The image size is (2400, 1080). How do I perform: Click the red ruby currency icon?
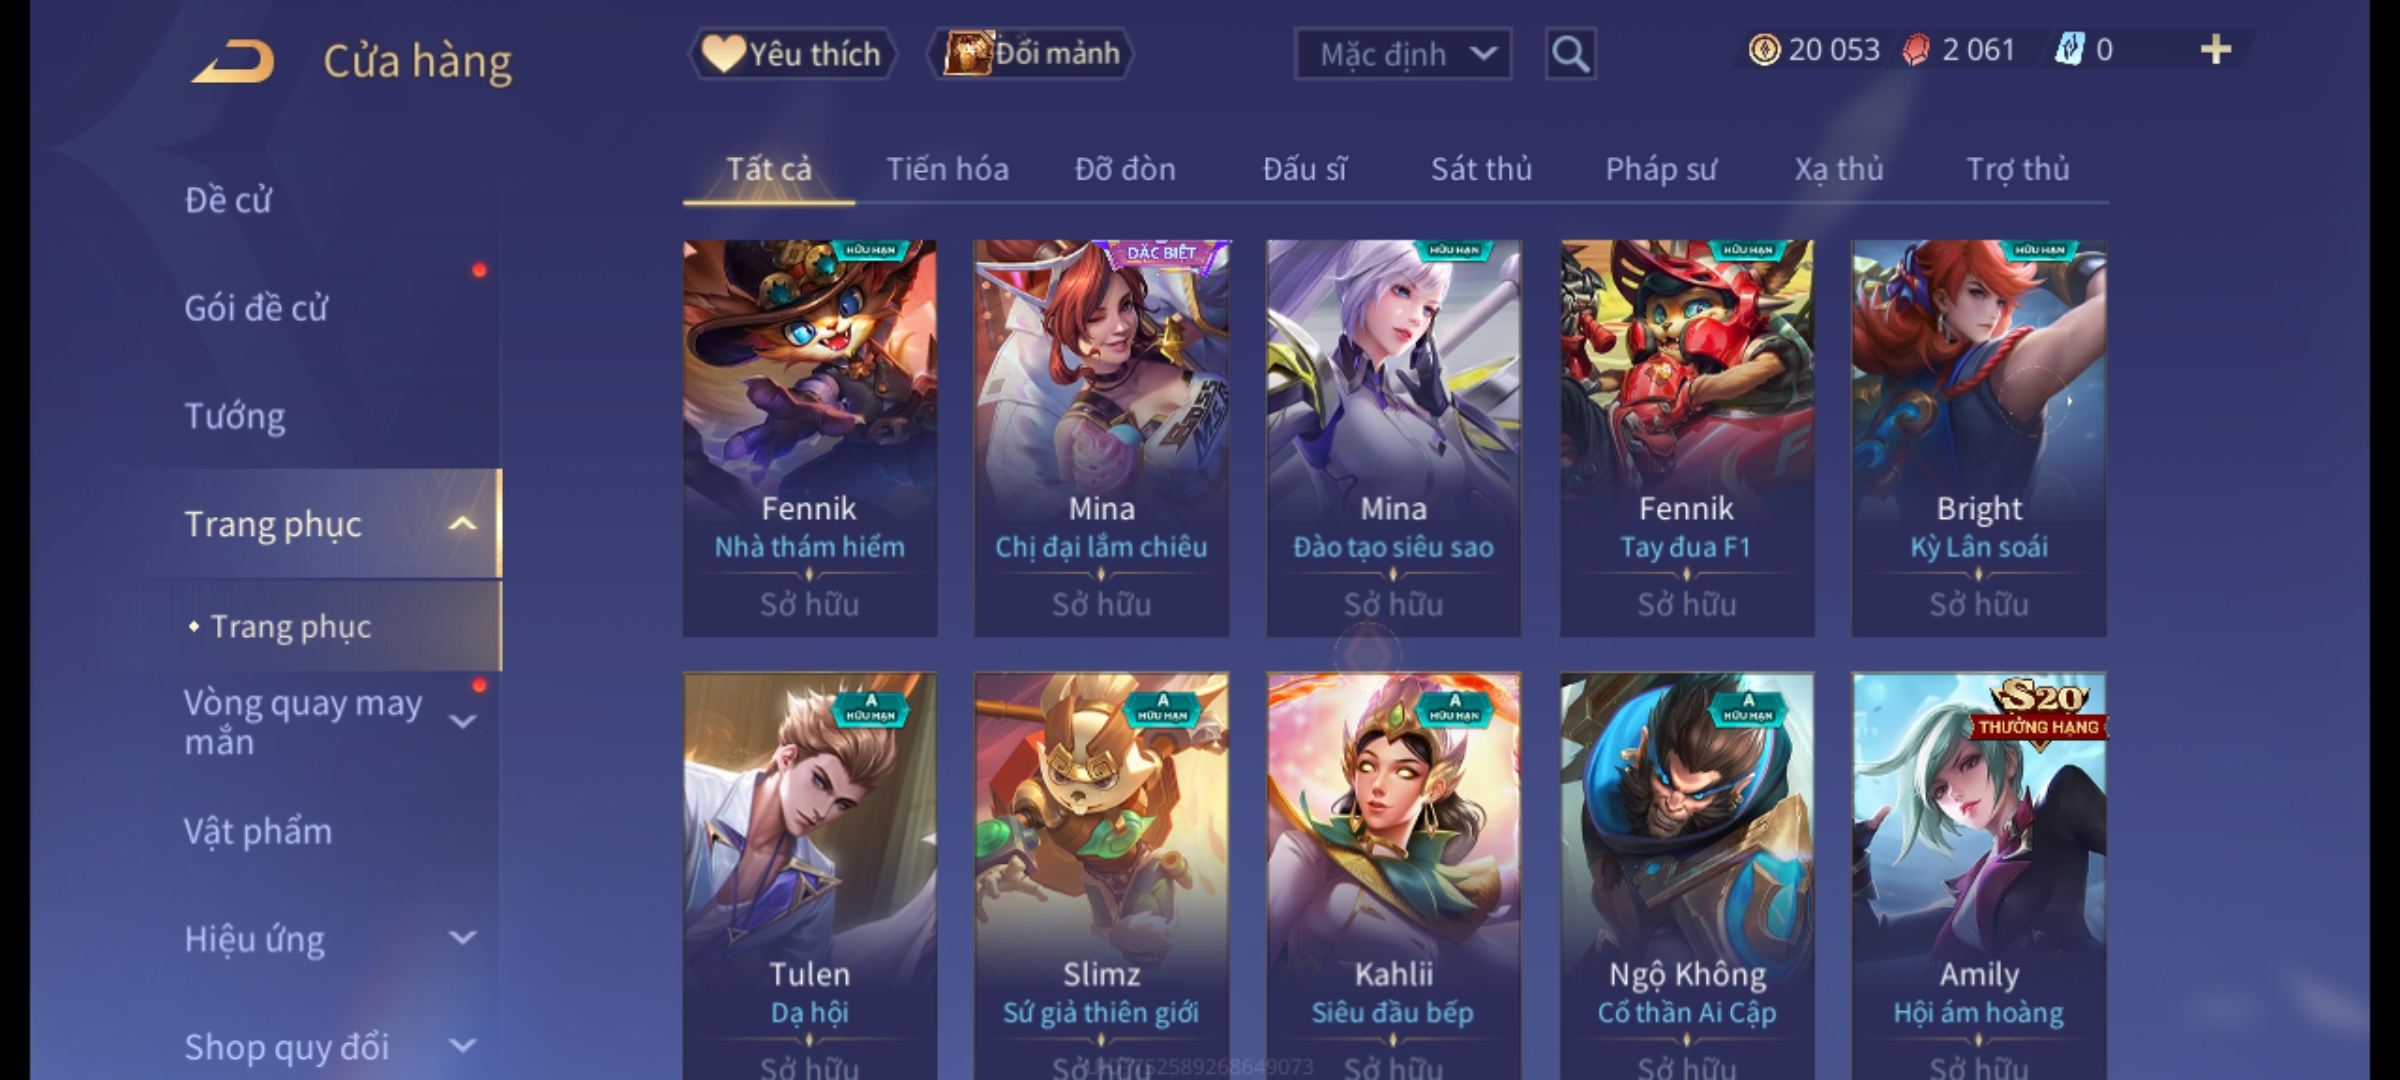click(1916, 50)
